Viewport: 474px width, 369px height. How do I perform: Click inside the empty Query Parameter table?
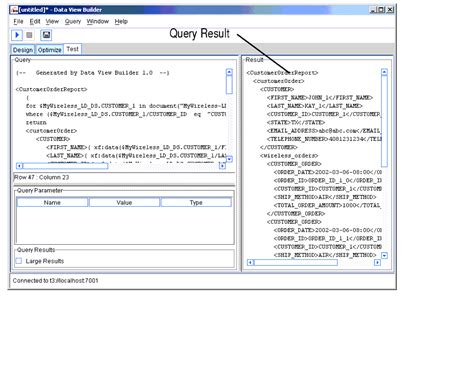(x=124, y=225)
